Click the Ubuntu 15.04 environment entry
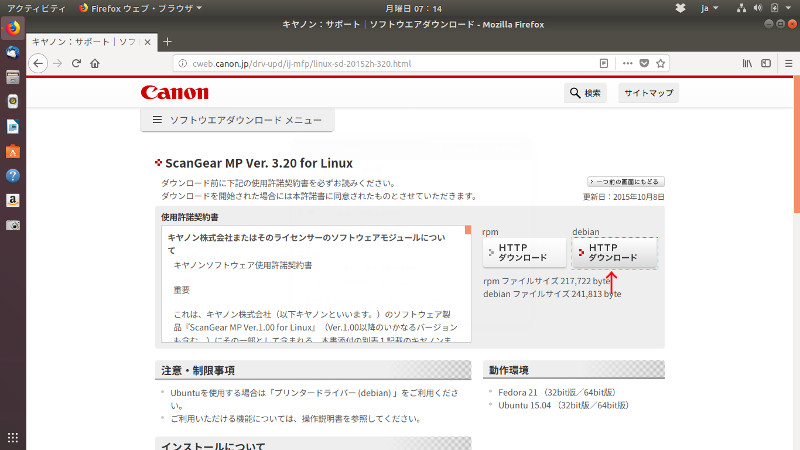 [564, 405]
